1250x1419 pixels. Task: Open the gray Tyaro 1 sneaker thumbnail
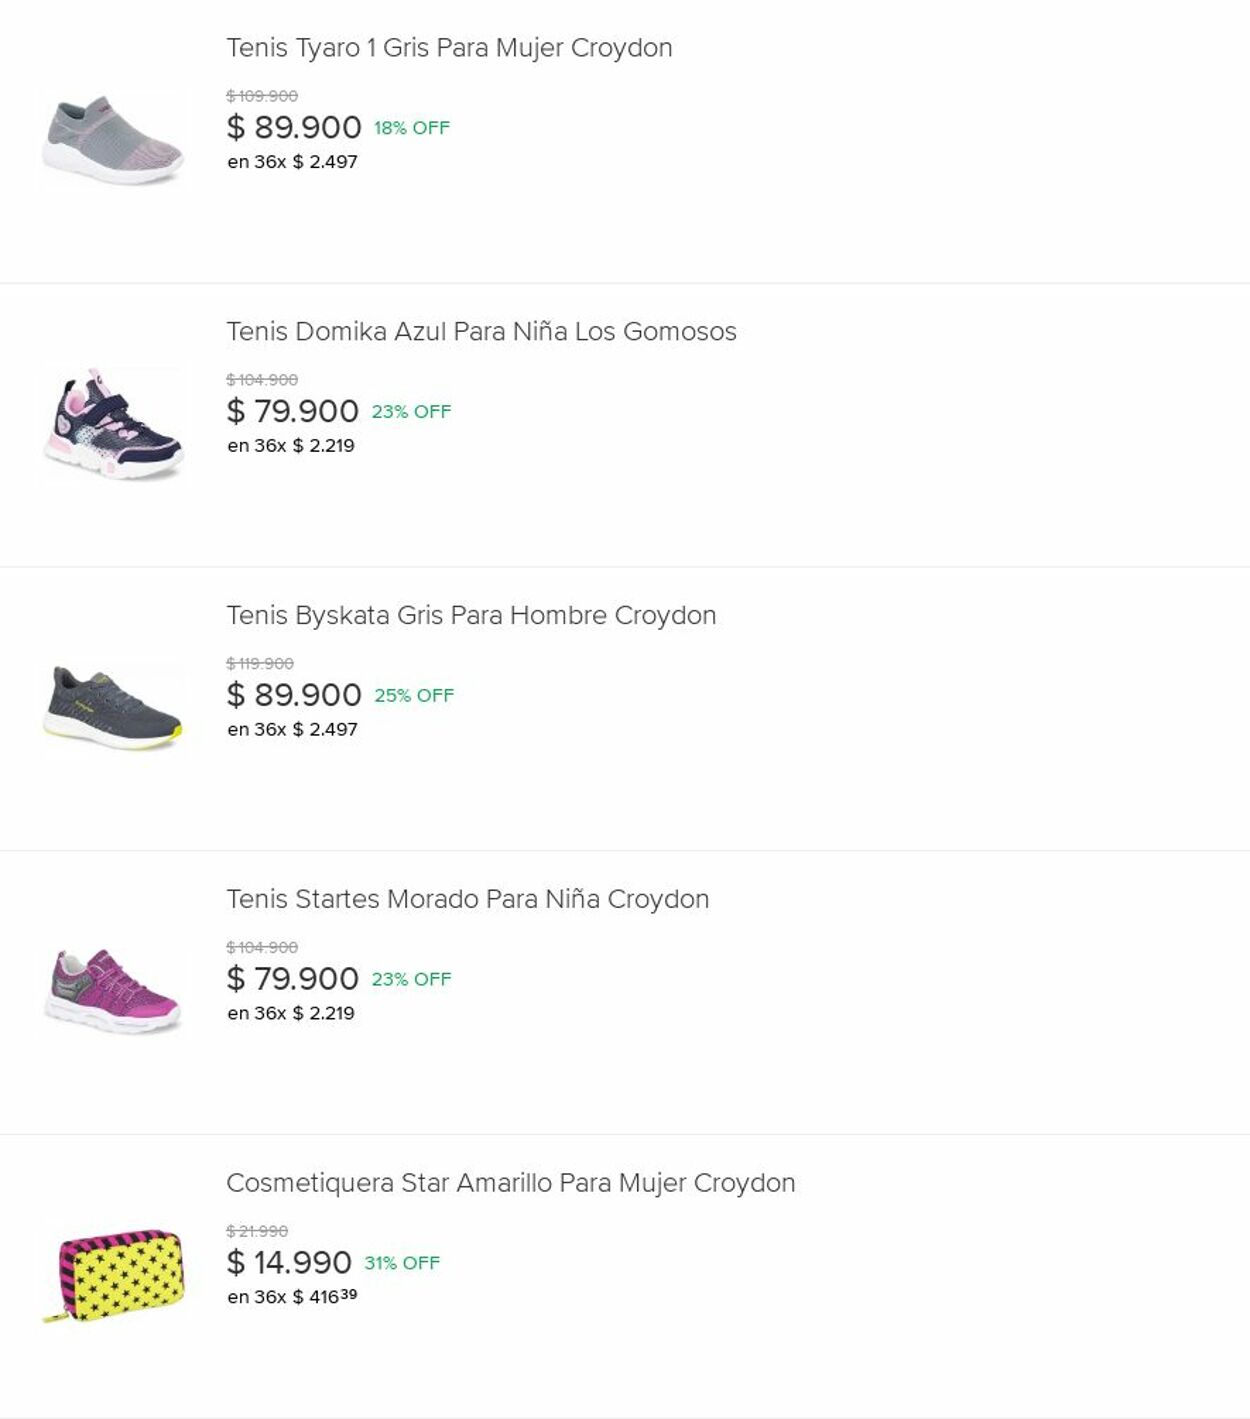(113, 141)
